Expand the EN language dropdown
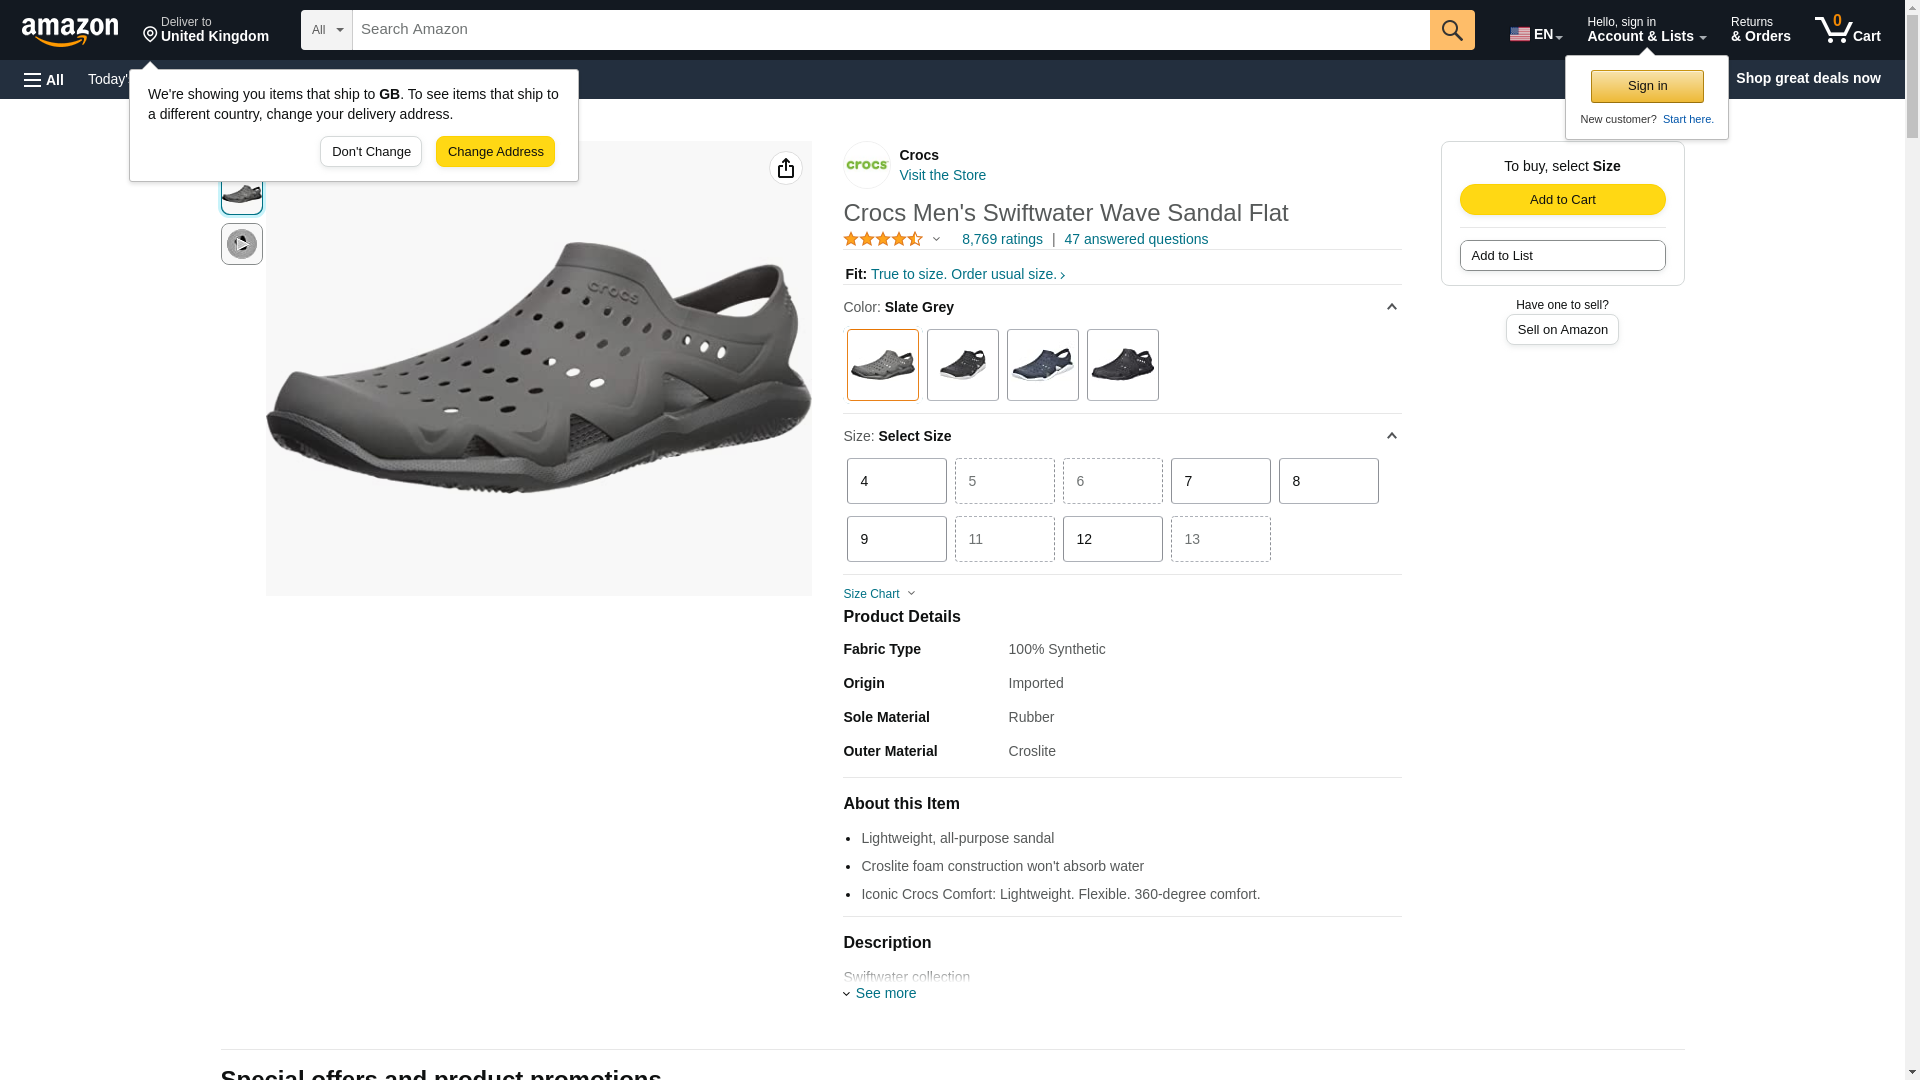Image resolution: width=1920 pixels, height=1080 pixels. (1536, 34)
